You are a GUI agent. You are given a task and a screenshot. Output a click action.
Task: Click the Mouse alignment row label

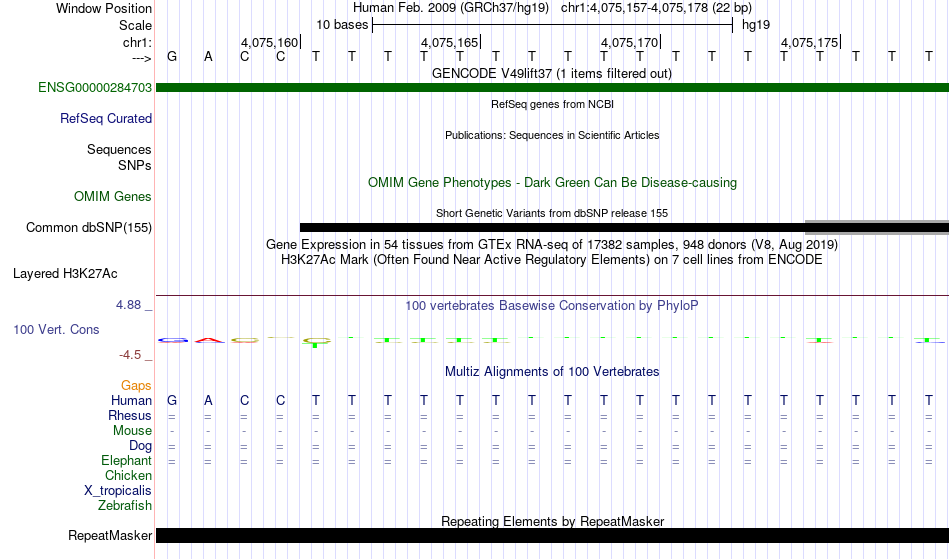(132, 431)
